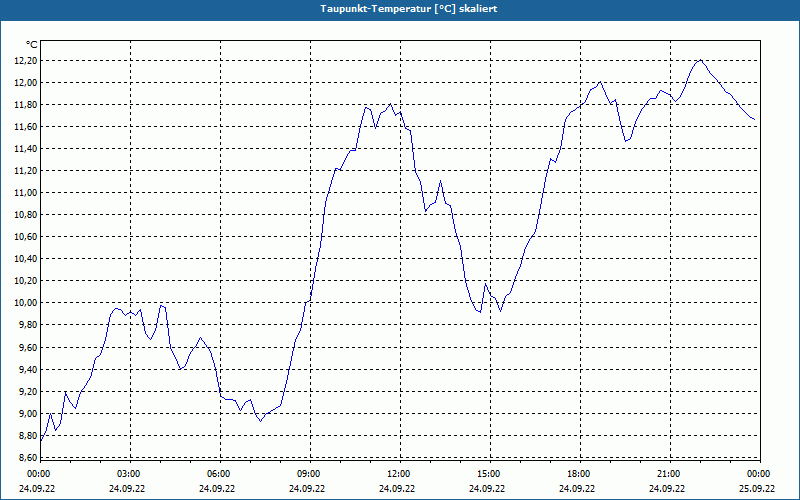
Task: Select the '12,20' y-axis label
Action: (26, 61)
